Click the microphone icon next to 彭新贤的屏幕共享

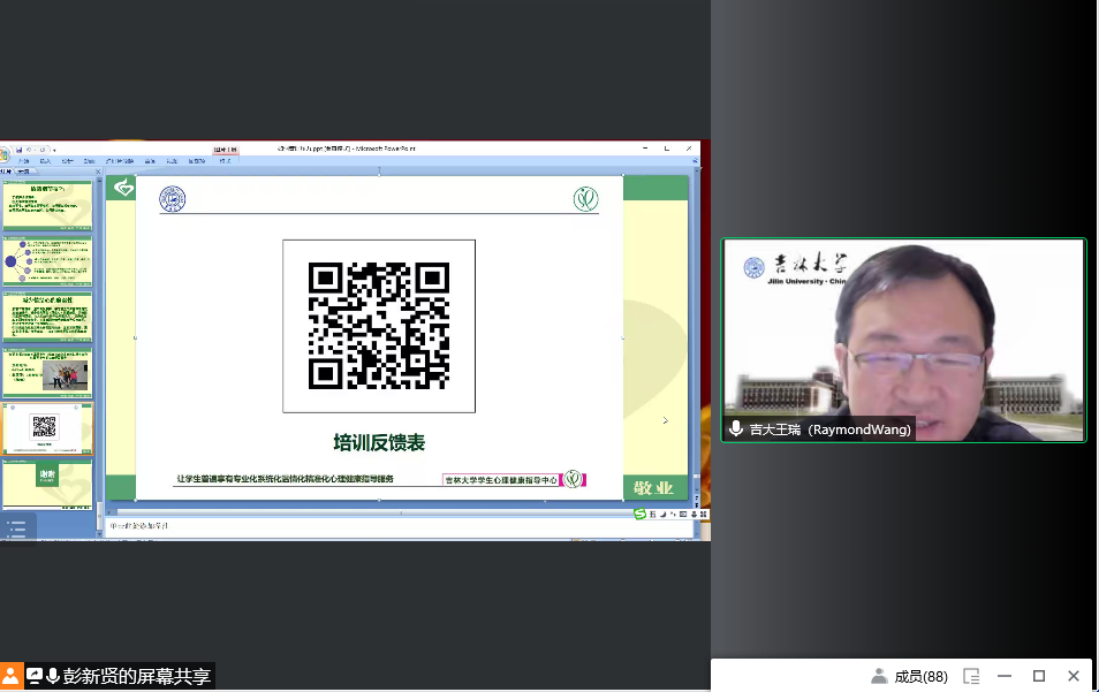click(53, 676)
